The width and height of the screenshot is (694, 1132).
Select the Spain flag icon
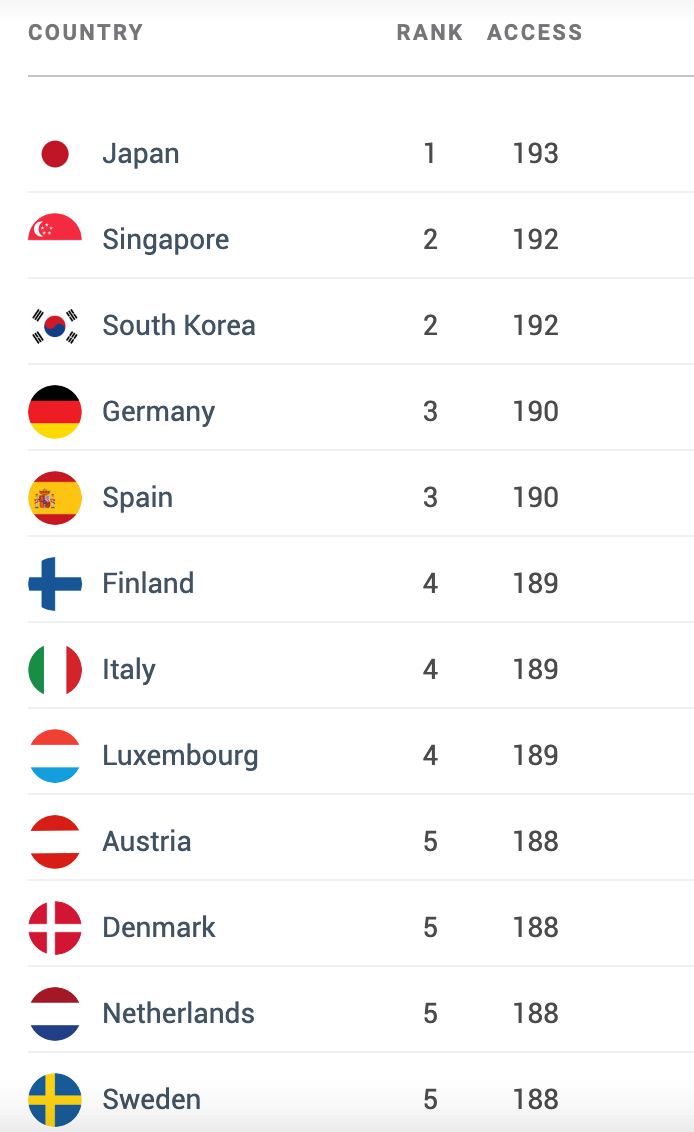(x=55, y=497)
